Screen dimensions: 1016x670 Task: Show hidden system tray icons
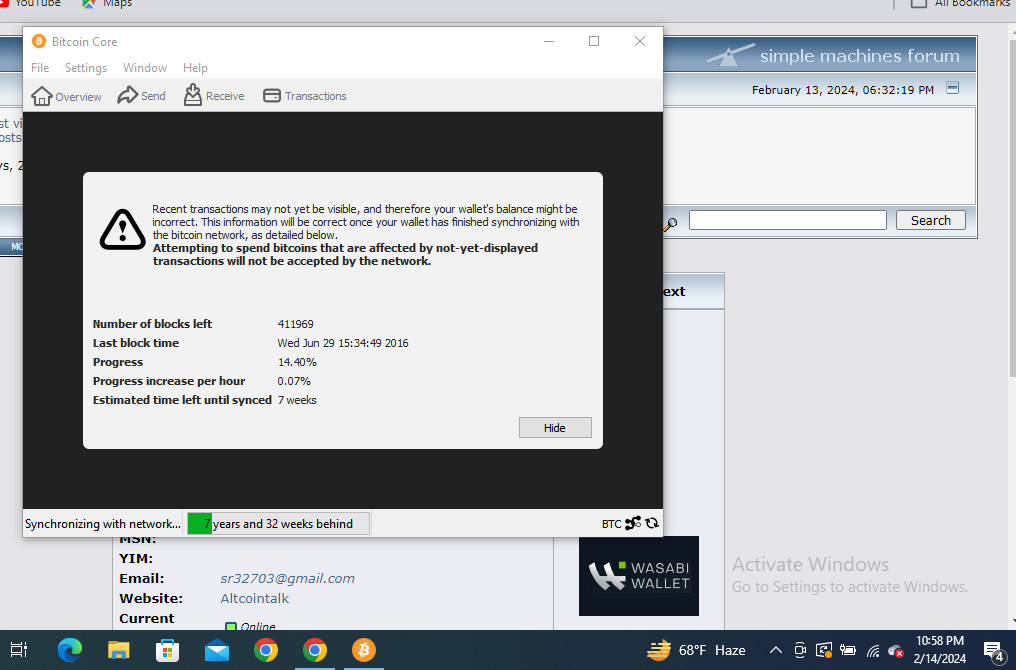pos(776,651)
